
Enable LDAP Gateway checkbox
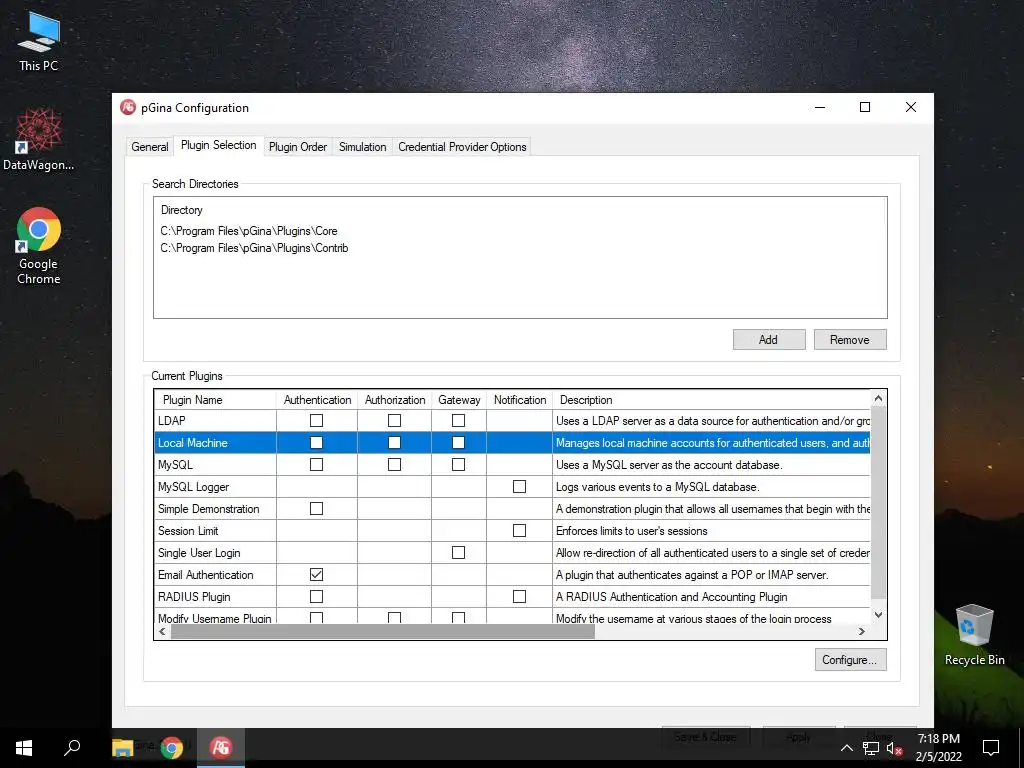pyautogui.click(x=458, y=421)
